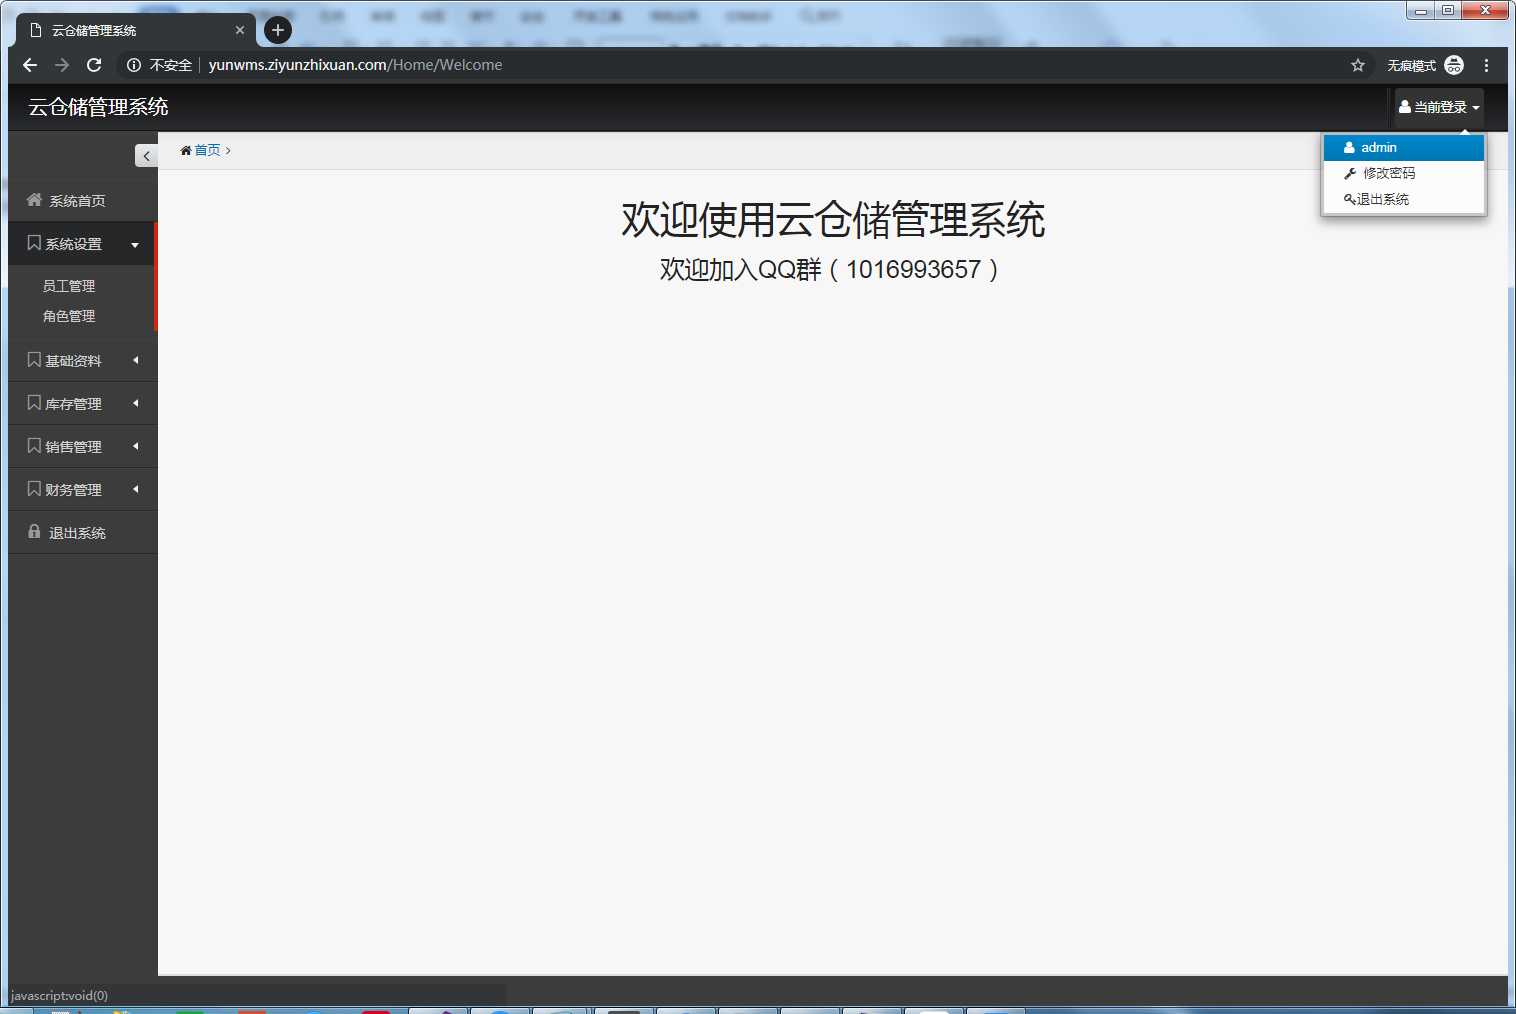Screen dimensions: 1516x1014
Task: Bookmark page with the star icon
Action: coord(1358,65)
